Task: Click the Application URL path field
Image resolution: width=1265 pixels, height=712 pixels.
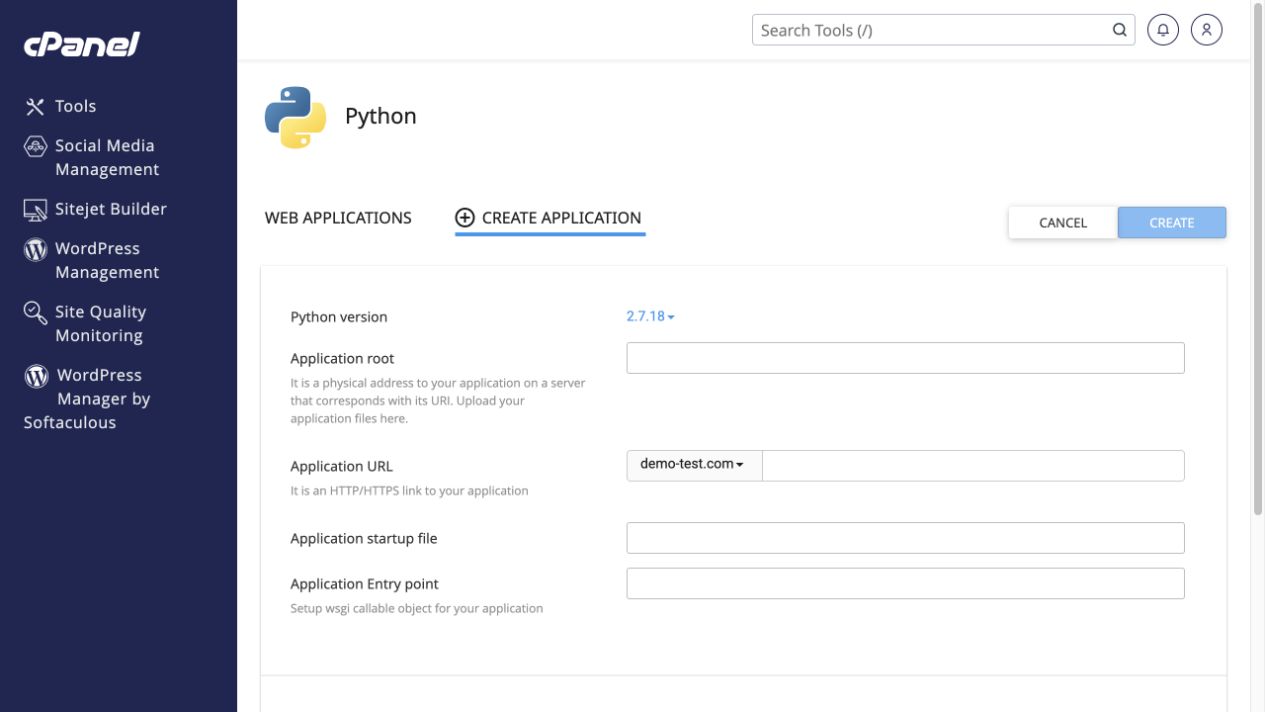Action: pyautogui.click(x=973, y=465)
